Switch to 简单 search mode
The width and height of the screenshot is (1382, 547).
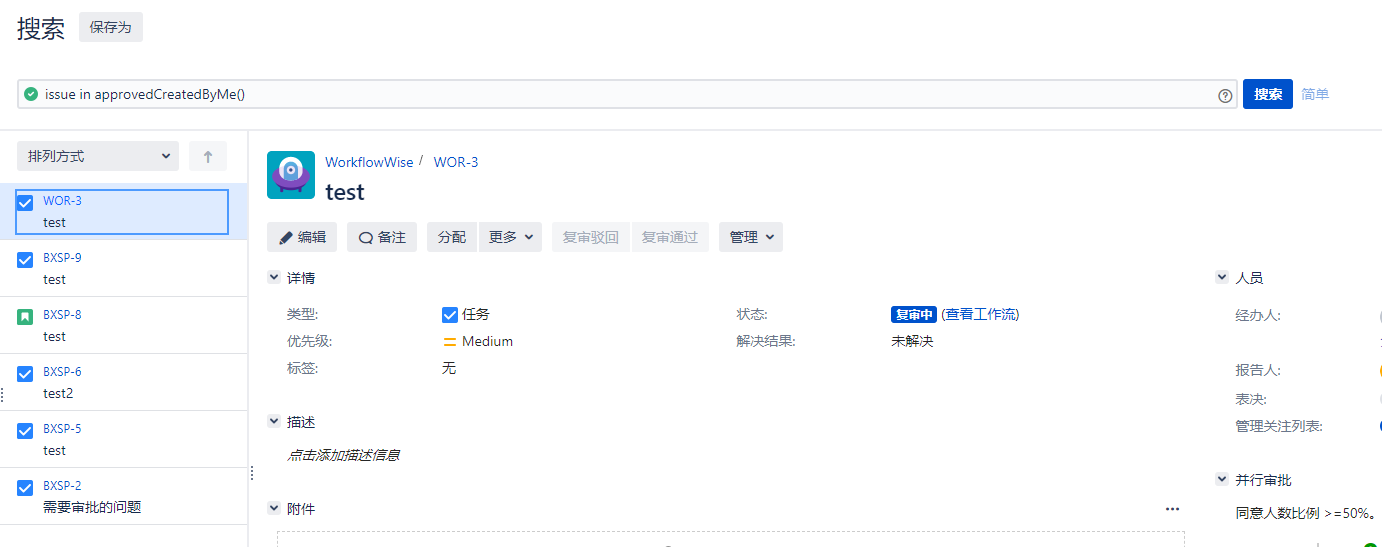tap(1315, 94)
